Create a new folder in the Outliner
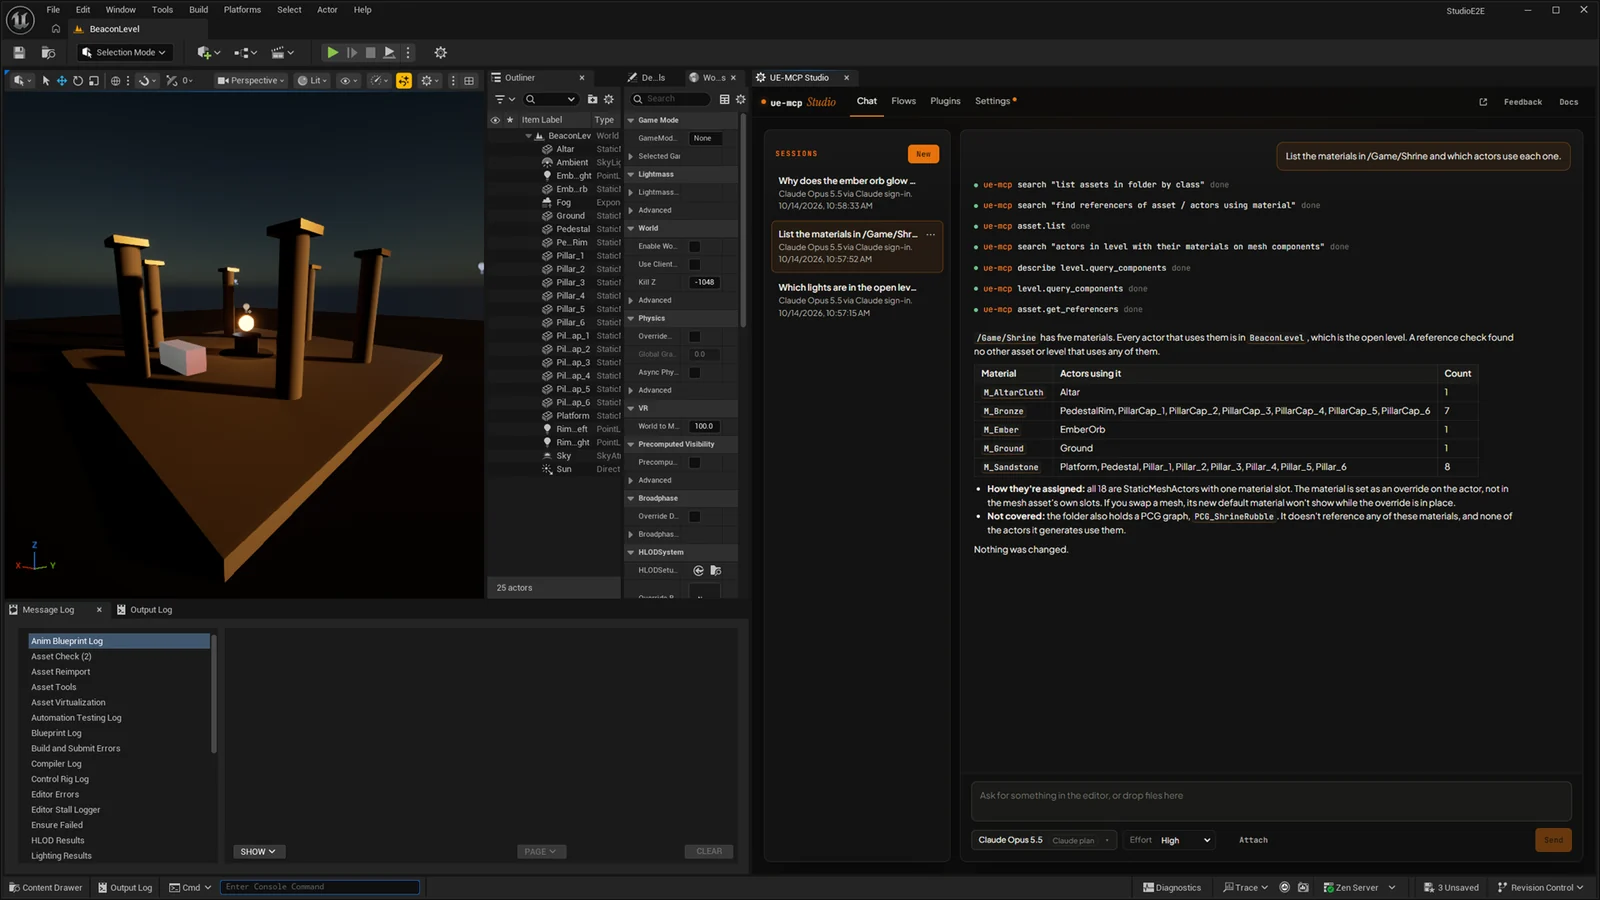Screen dimensions: 1600x900 pos(592,99)
